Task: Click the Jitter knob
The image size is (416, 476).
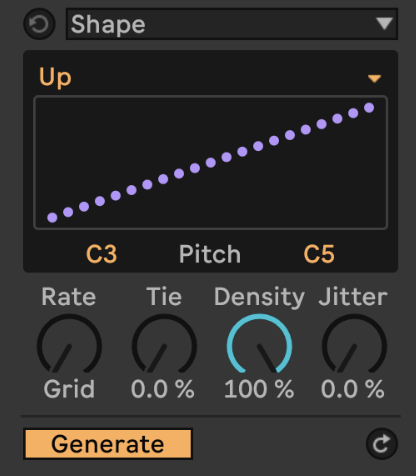Action: click(354, 344)
